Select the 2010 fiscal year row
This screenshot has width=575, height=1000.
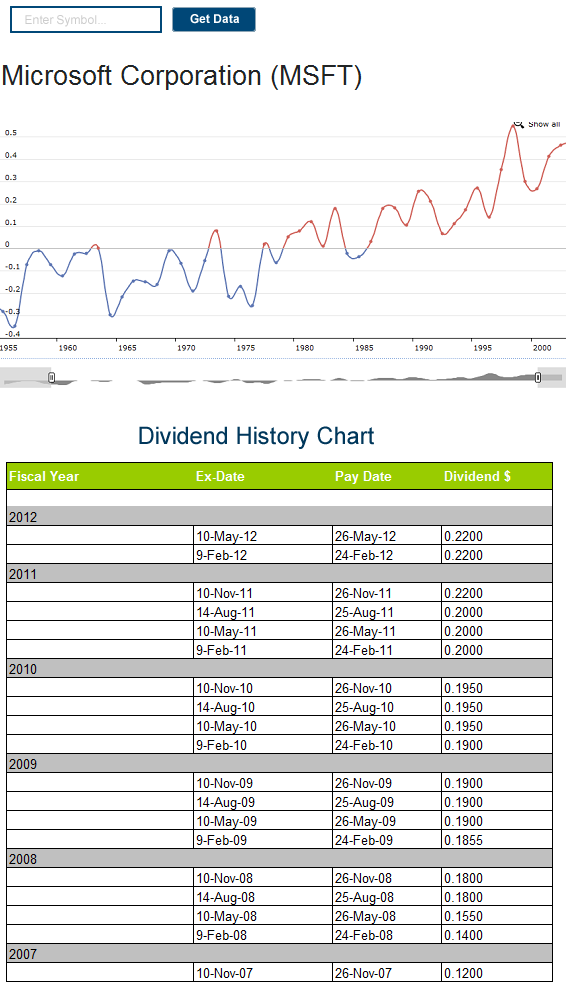coord(279,669)
